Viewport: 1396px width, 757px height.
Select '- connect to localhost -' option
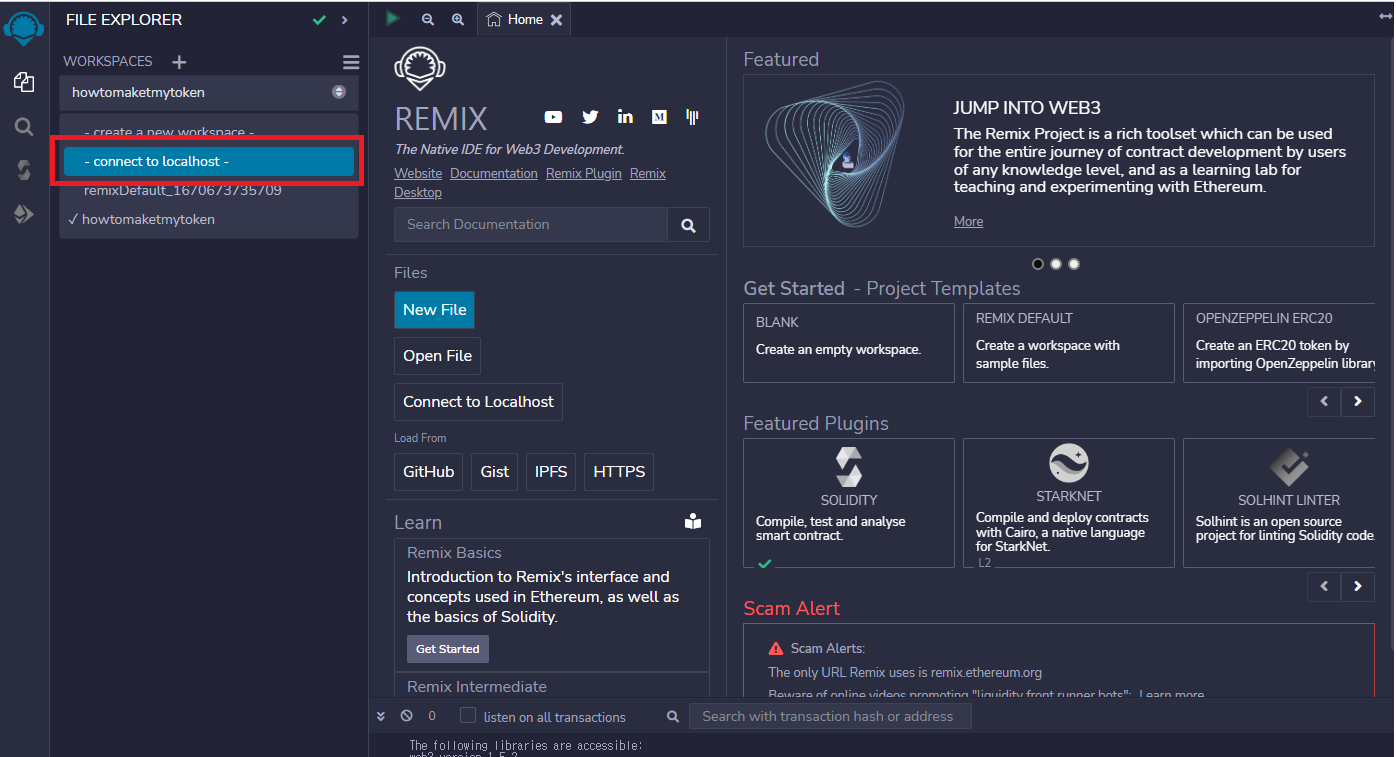209,161
